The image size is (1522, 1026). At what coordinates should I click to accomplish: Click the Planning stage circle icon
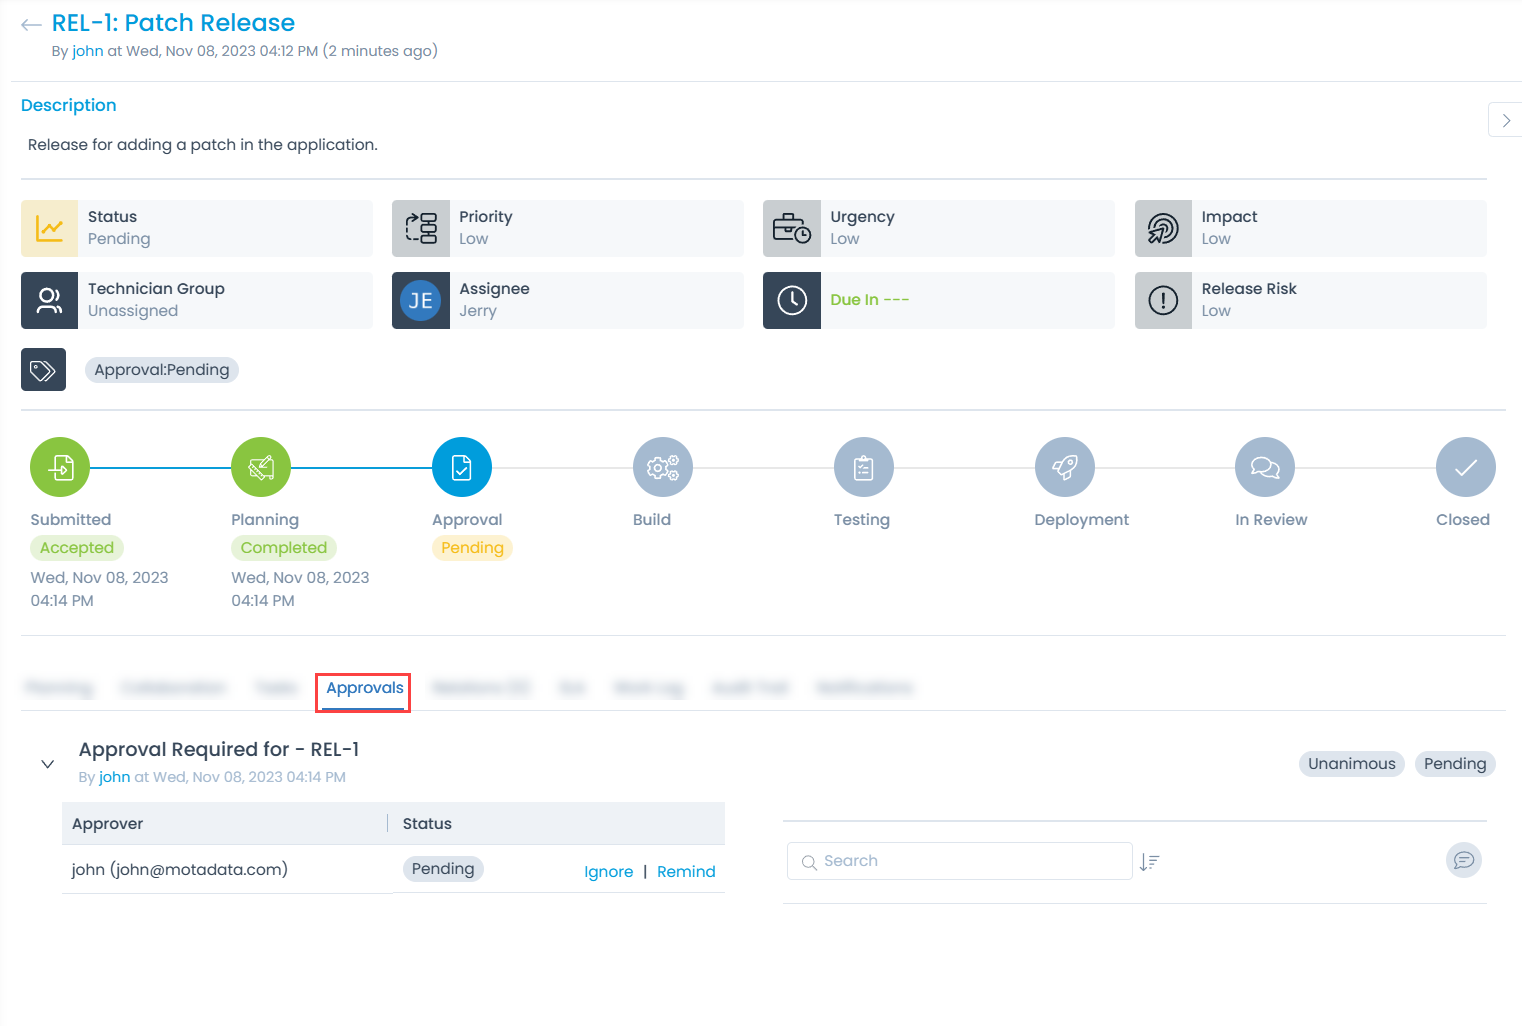pyautogui.click(x=261, y=467)
